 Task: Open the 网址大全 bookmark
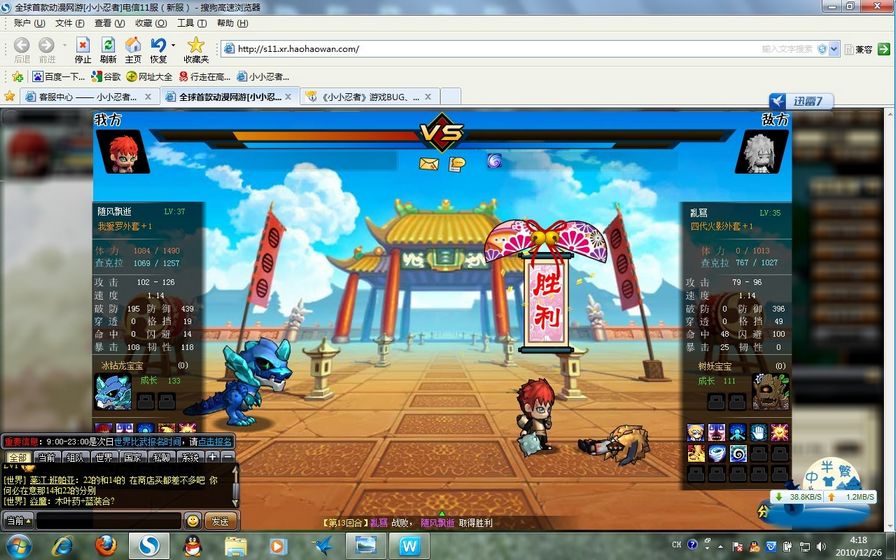coord(149,77)
